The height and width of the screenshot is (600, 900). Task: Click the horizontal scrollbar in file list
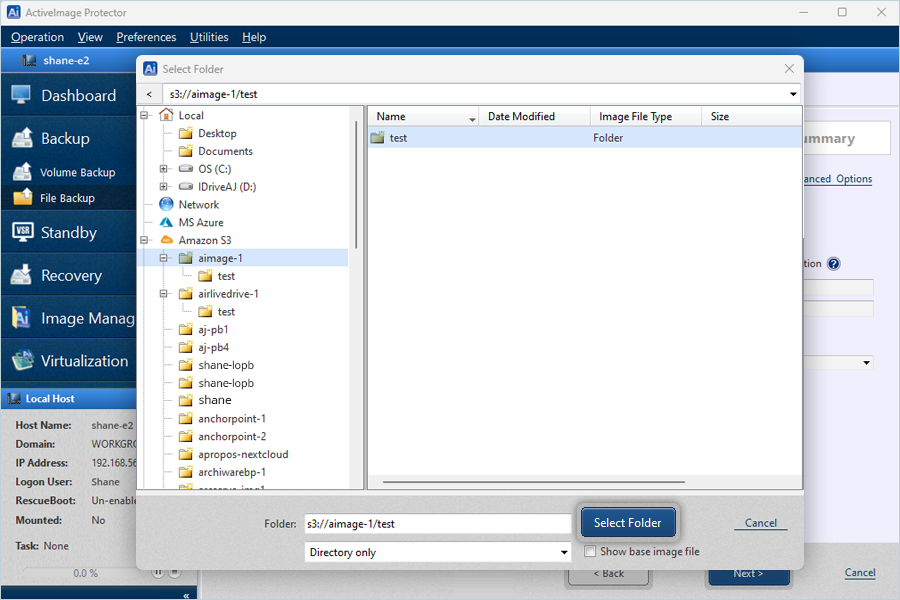click(534, 482)
